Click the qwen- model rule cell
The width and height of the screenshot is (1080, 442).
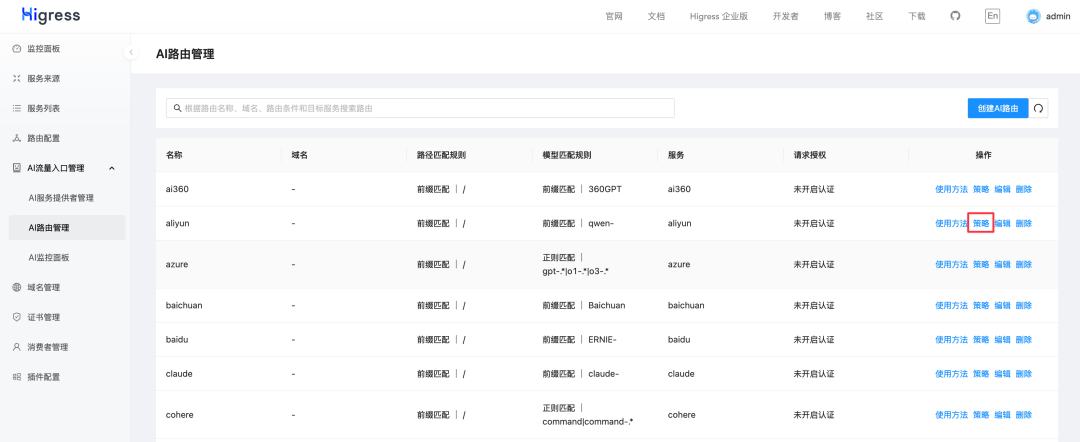click(x=578, y=223)
